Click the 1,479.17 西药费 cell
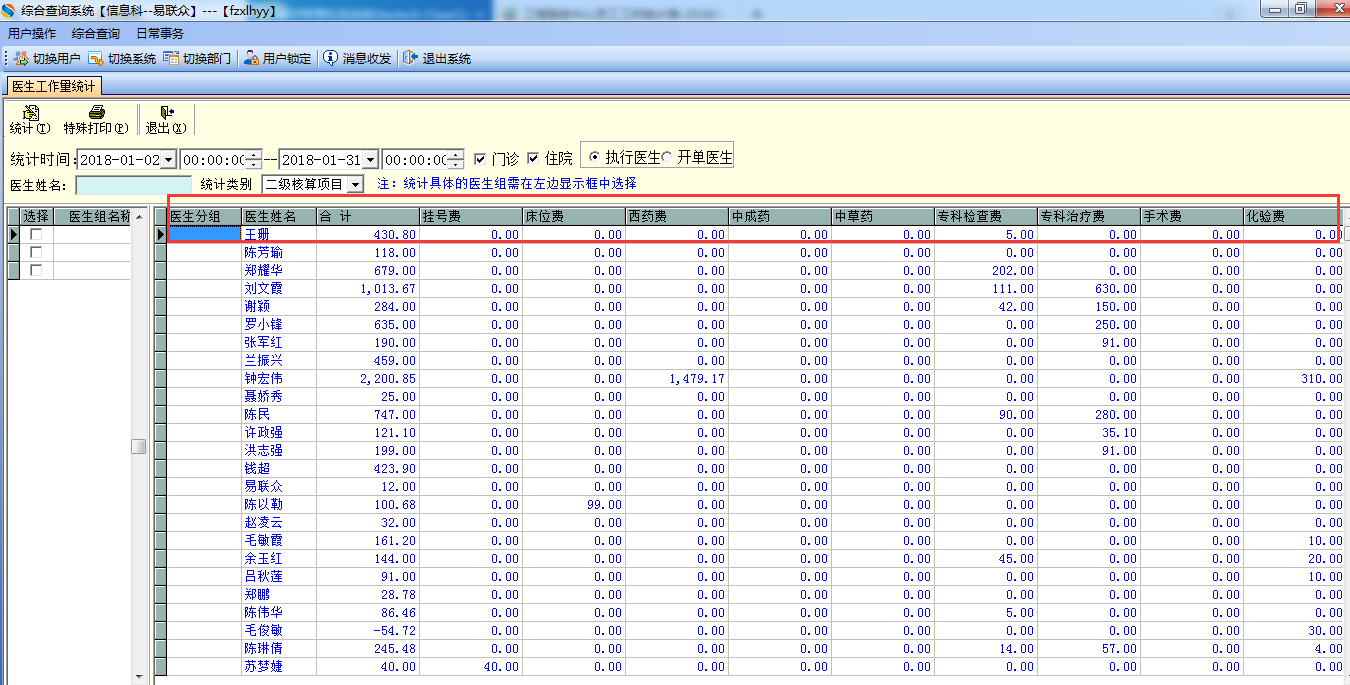 [677, 379]
